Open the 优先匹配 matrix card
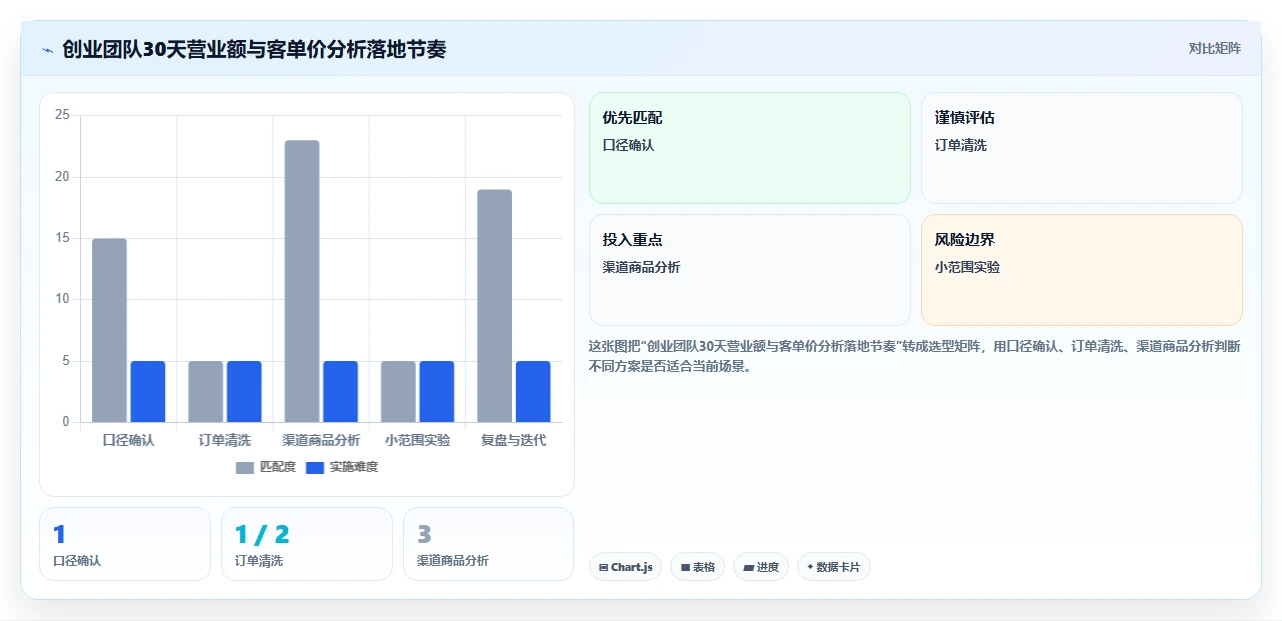Screen dimensions: 1282x621 (x=750, y=148)
